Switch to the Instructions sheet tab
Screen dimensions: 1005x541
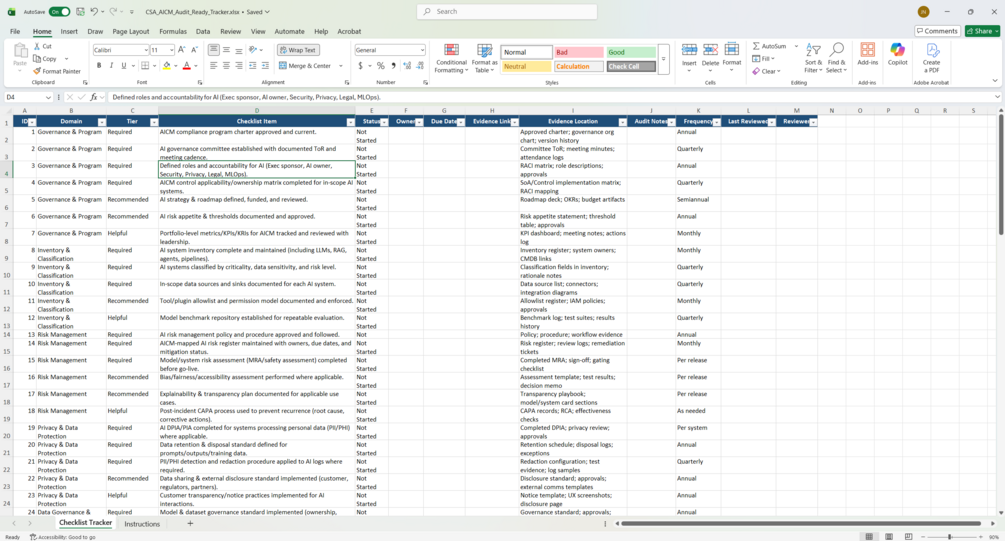(142, 524)
